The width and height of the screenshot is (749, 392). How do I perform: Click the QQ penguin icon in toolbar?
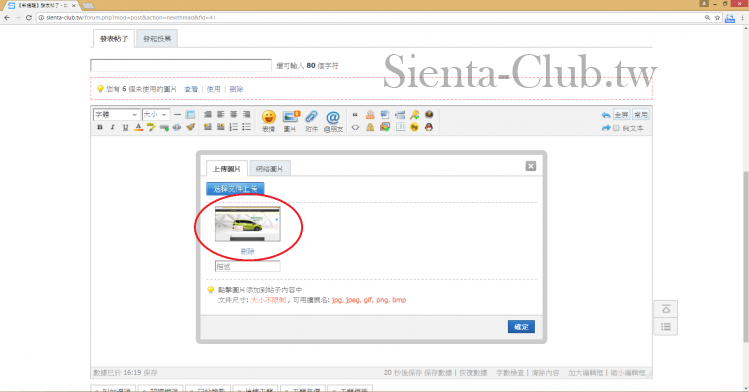click(429, 127)
